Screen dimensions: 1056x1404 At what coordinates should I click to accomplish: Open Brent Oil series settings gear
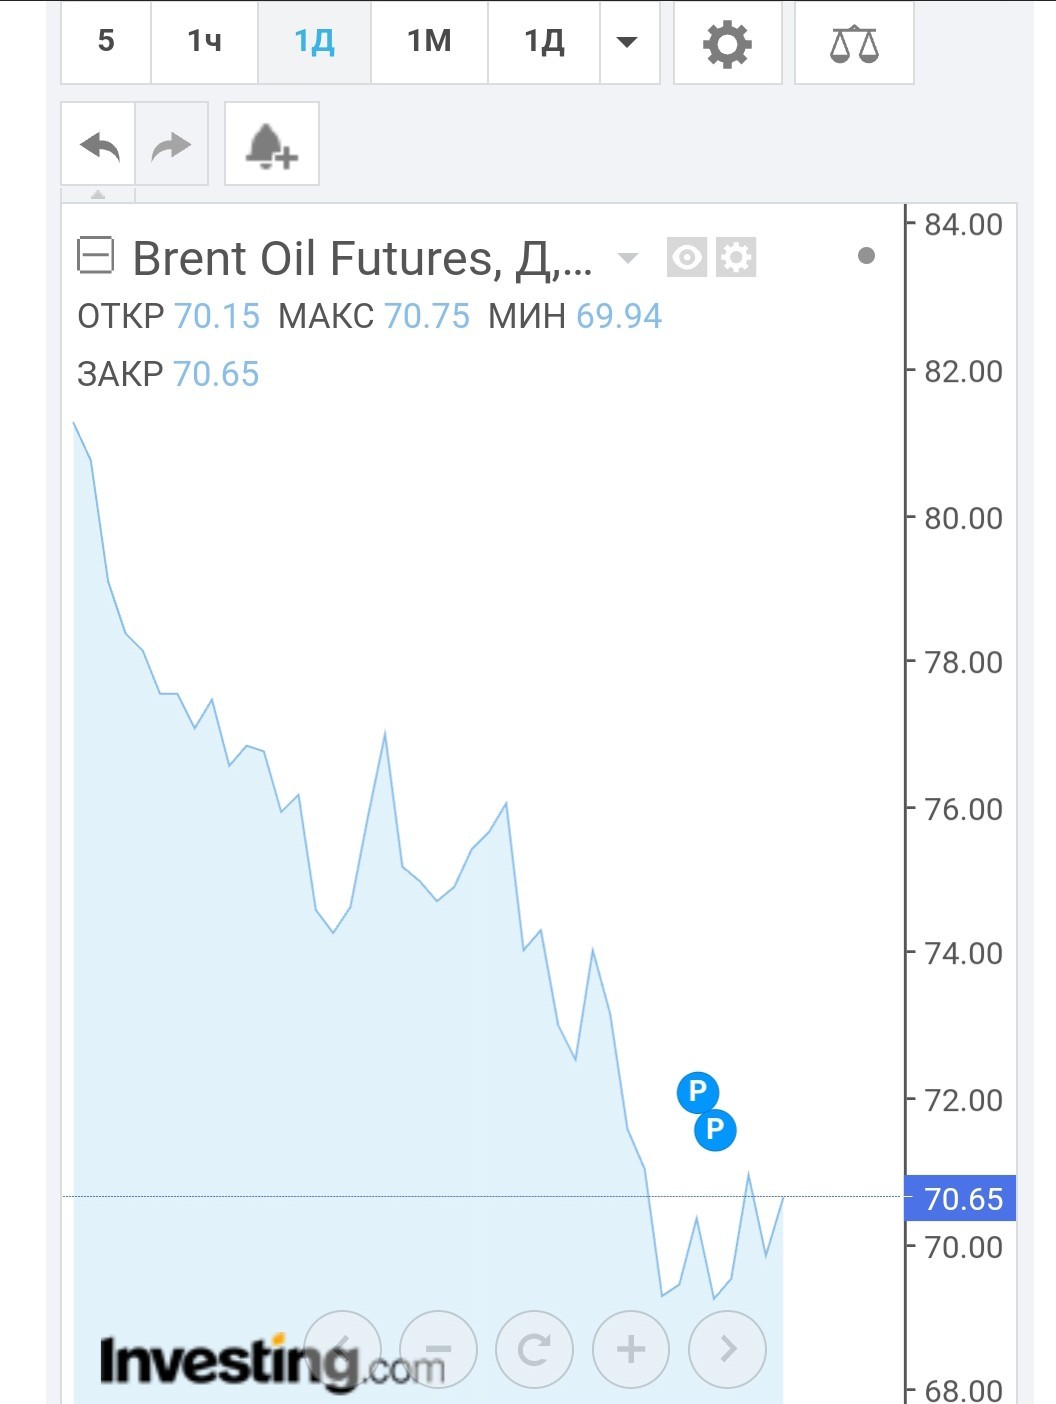pos(736,258)
